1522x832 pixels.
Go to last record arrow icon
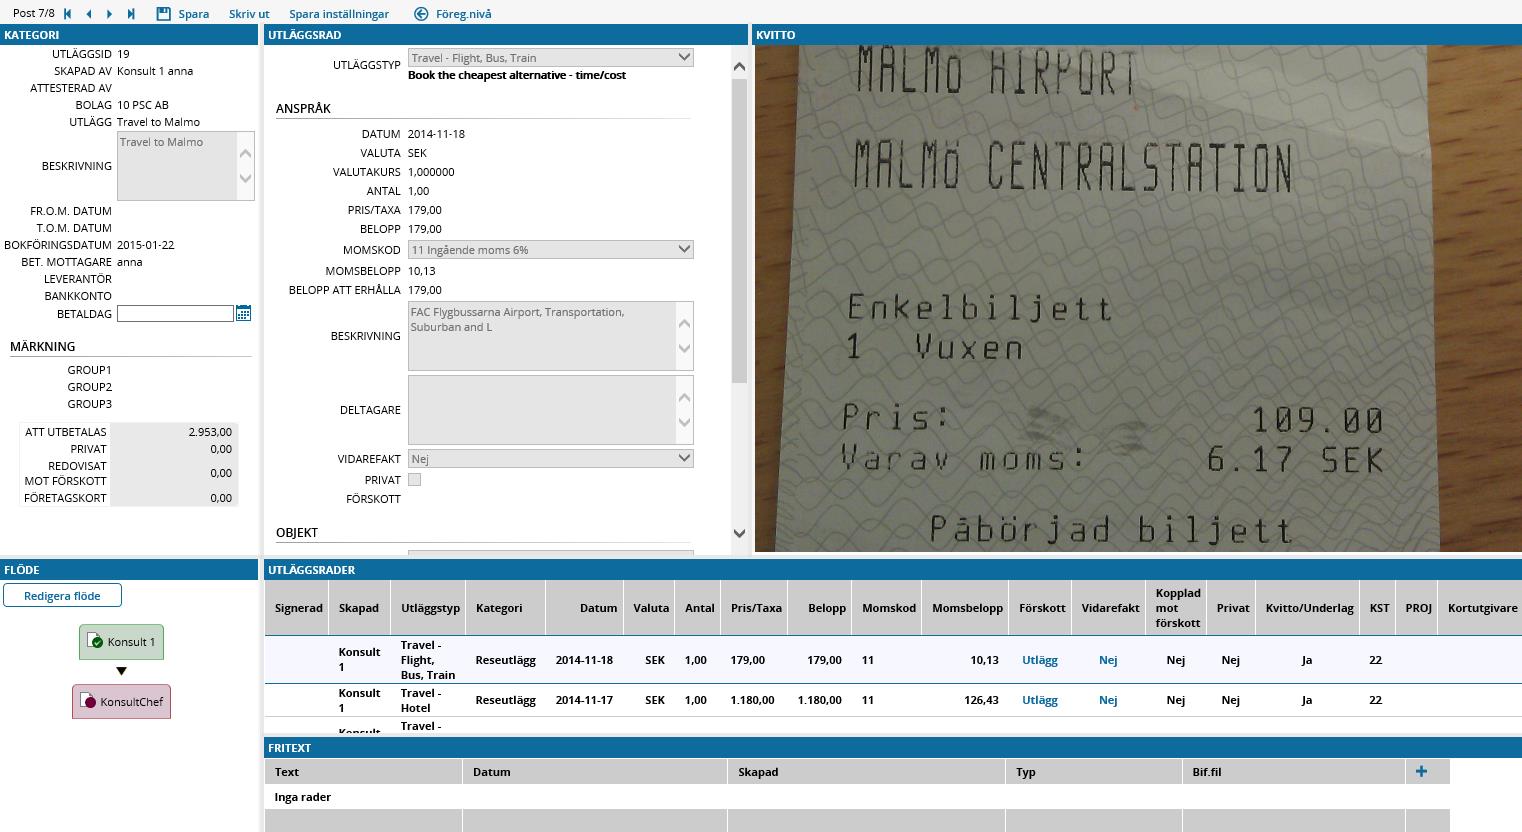point(131,14)
